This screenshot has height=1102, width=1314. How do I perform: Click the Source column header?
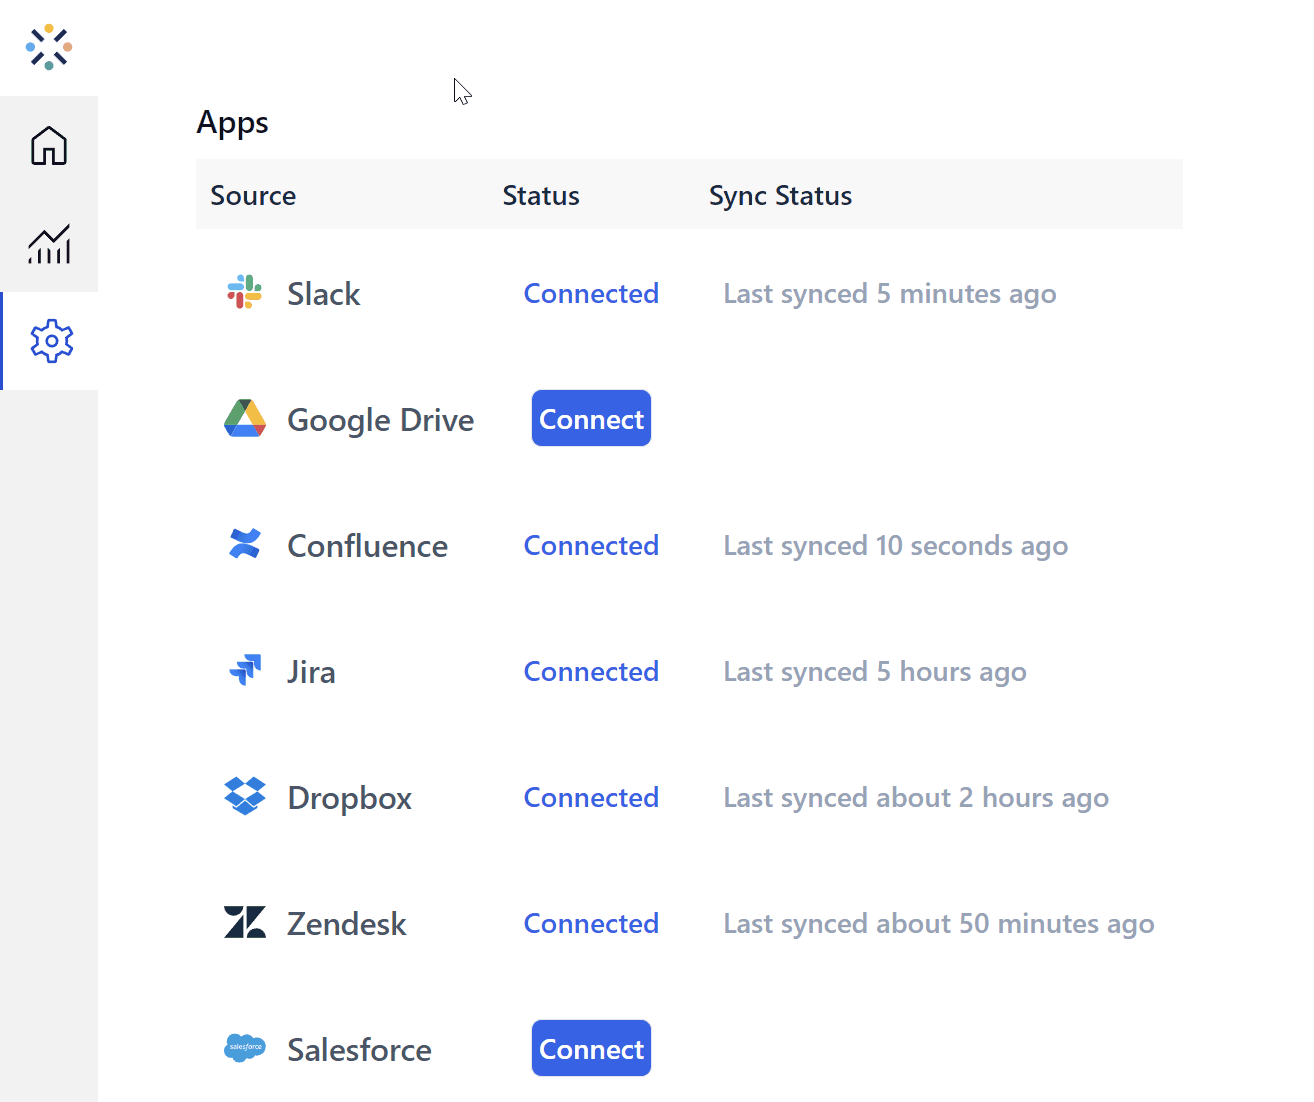click(253, 195)
